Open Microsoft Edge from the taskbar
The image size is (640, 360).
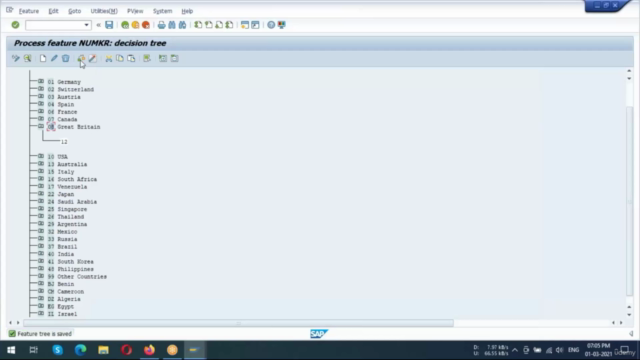tap(80, 350)
